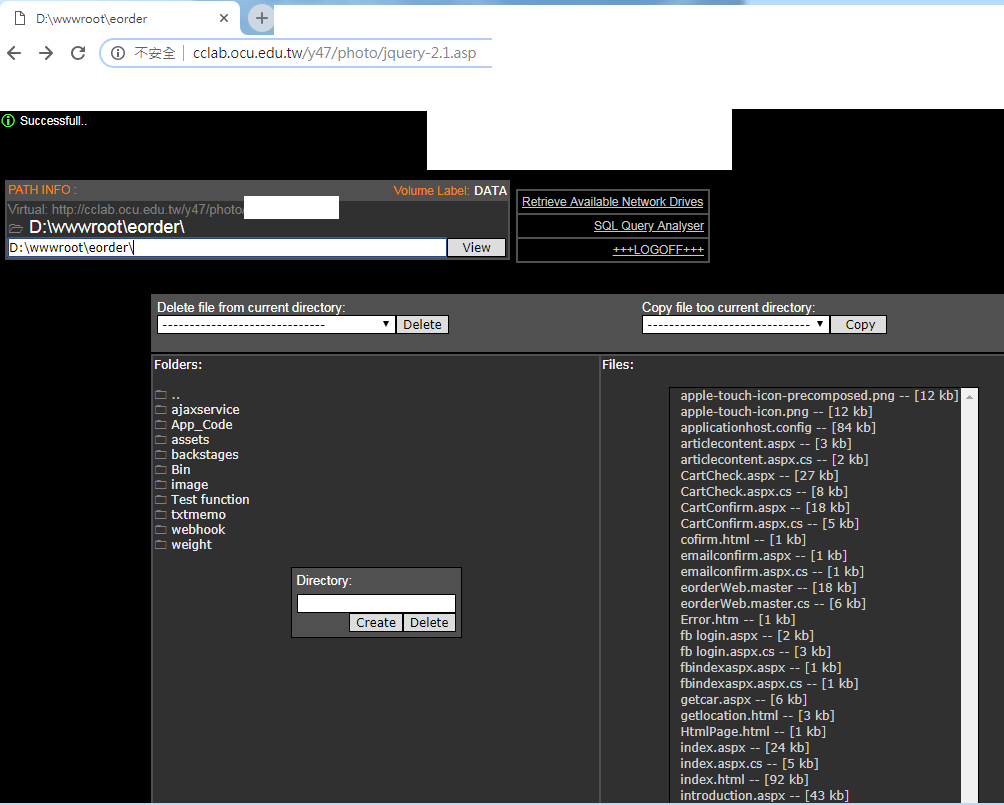Click the path input field with D:\wwwroot\eorder\
This screenshot has width=1004, height=805.
point(227,248)
